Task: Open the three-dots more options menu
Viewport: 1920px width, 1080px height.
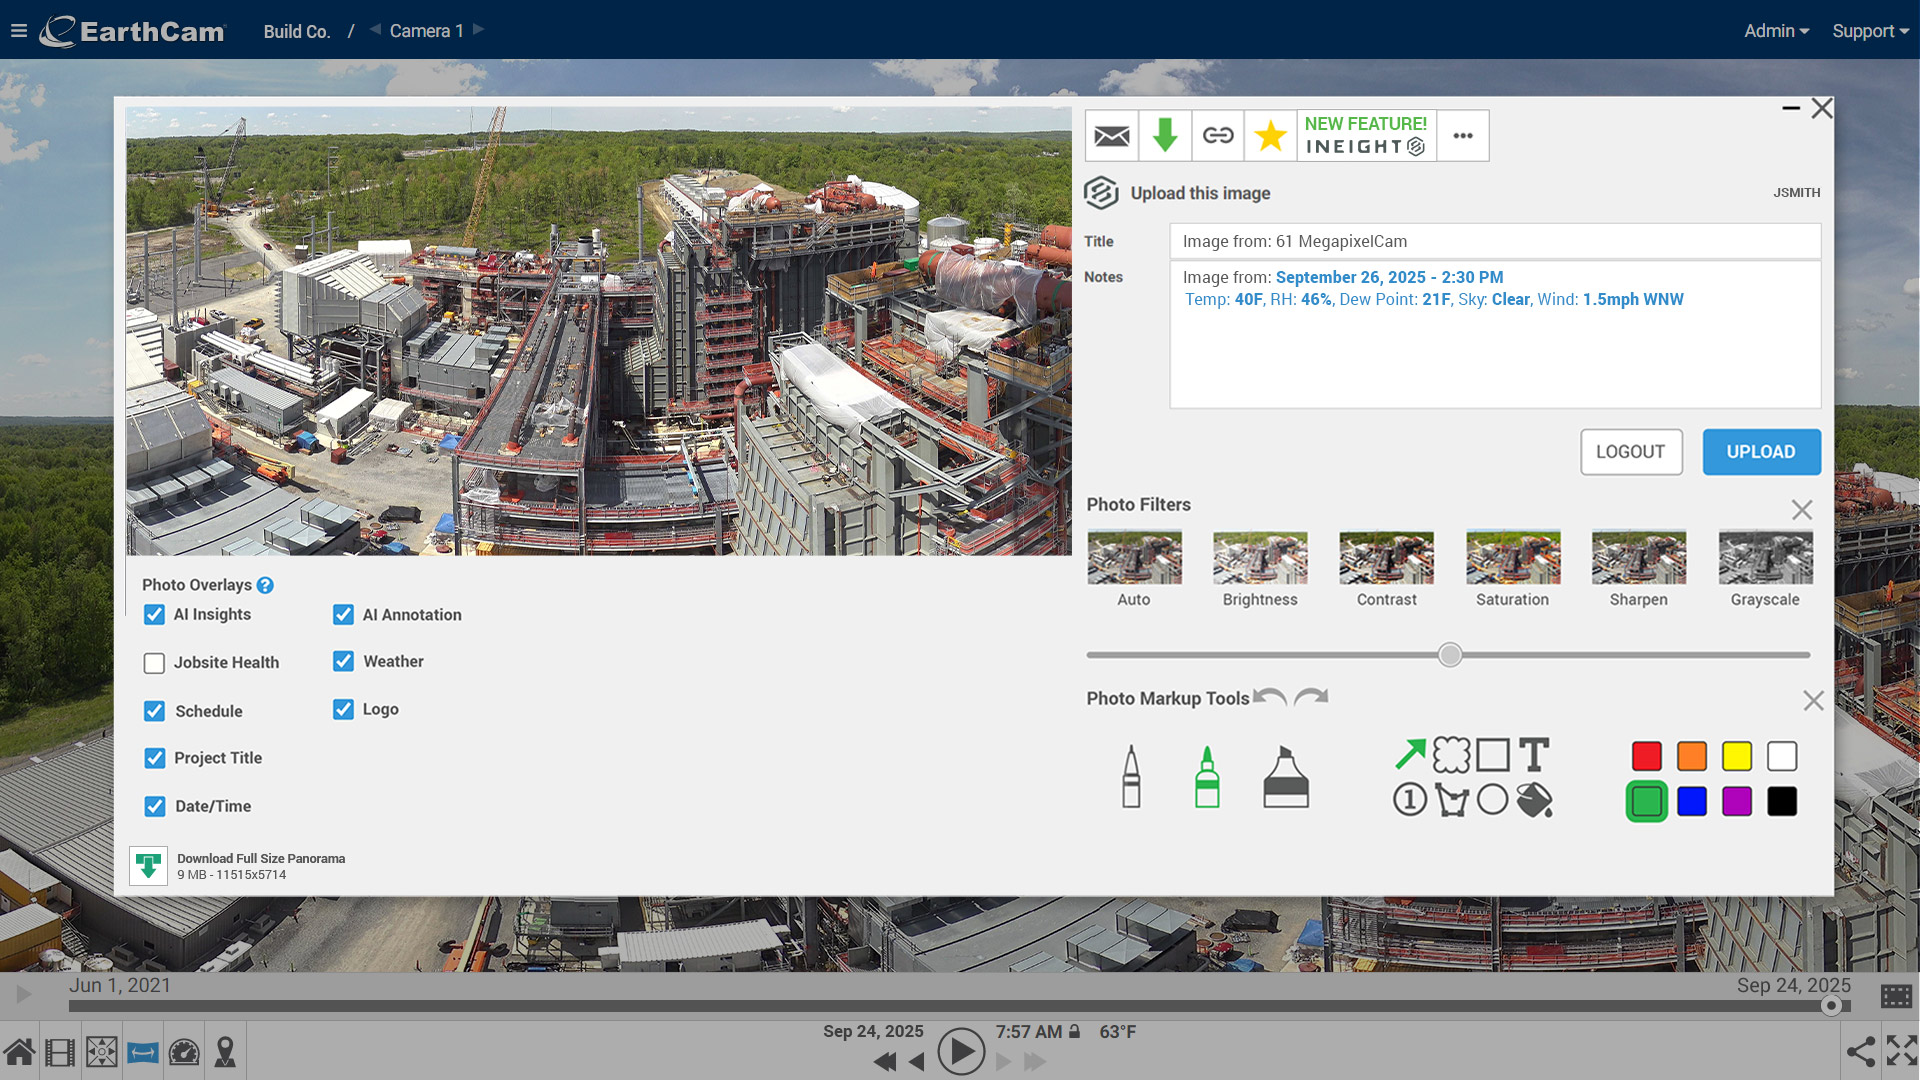Action: (1462, 136)
